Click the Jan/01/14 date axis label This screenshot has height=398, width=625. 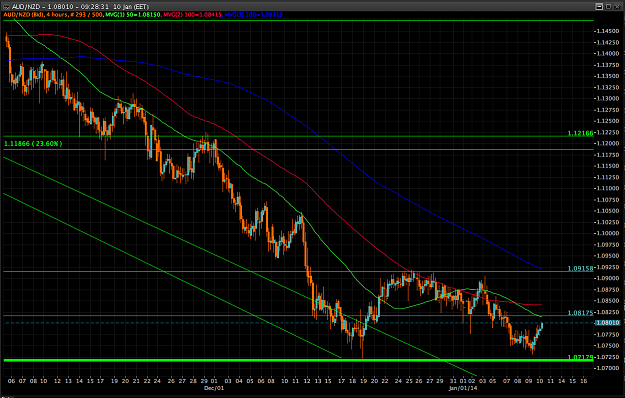click(463, 388)
